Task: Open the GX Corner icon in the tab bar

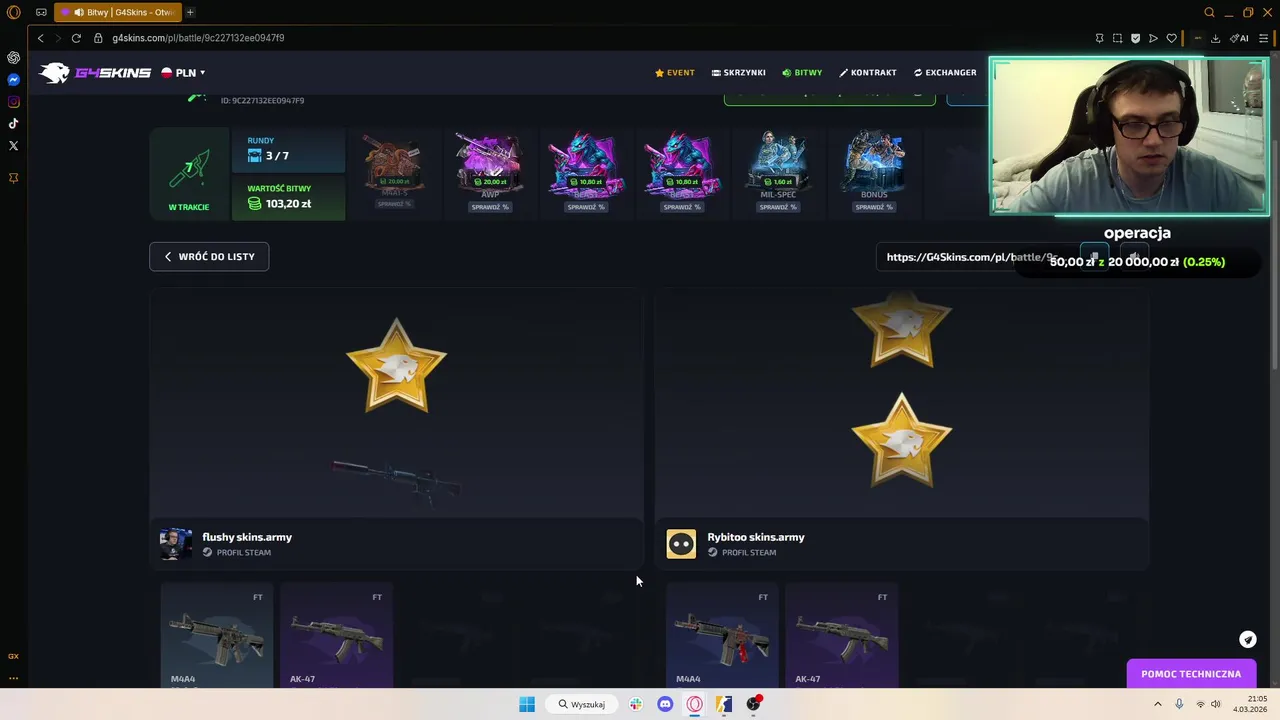Action: point(41,13)
